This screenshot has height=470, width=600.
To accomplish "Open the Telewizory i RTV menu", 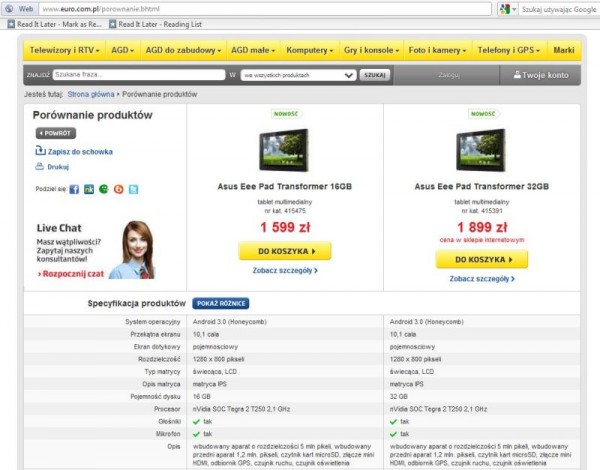I will click(x=65, y=49).
